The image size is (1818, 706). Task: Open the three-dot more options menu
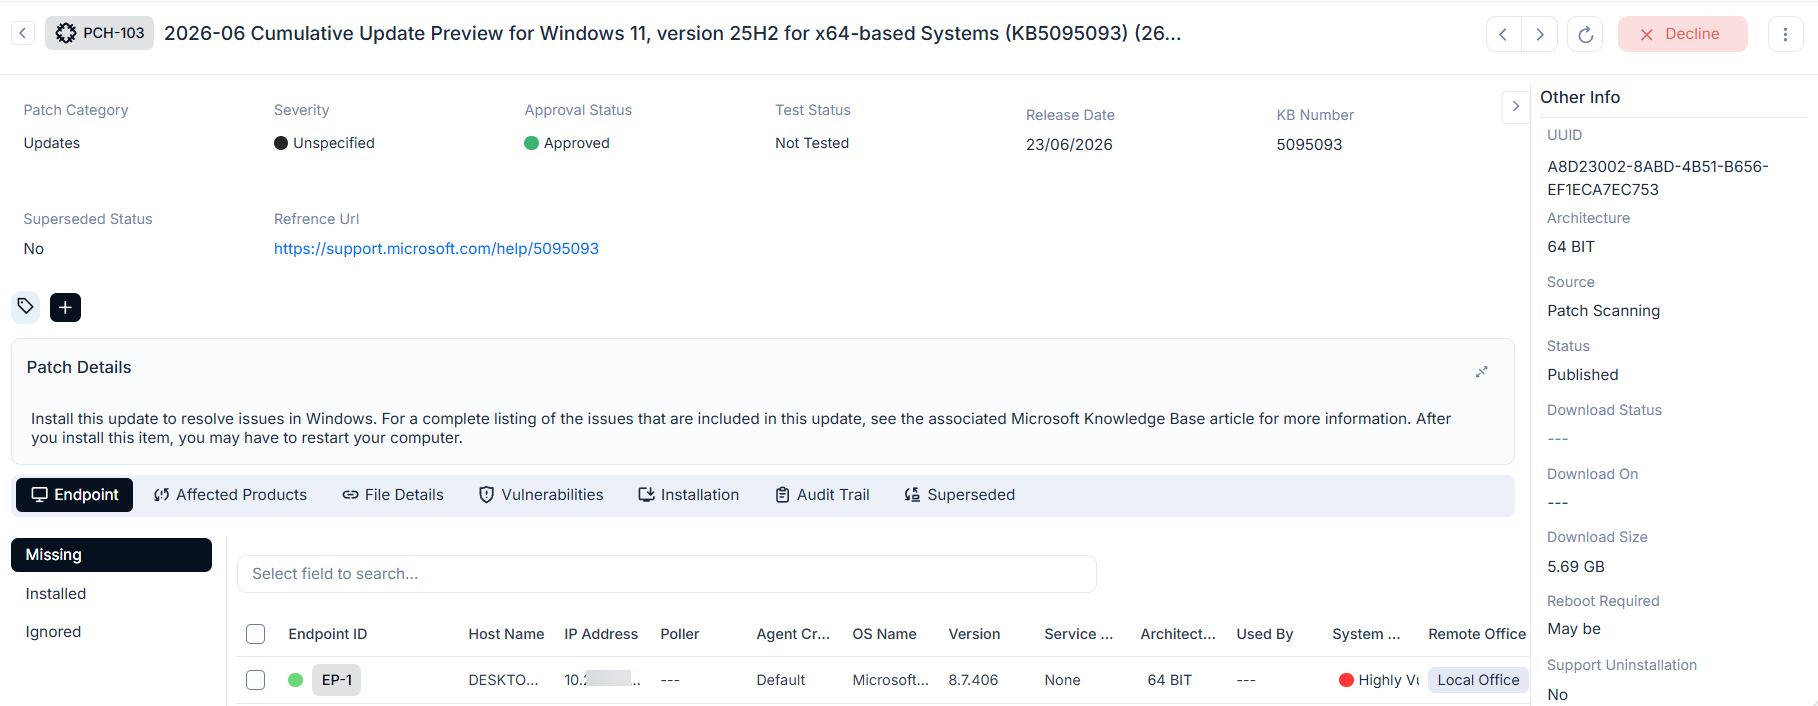[1785, 34]
